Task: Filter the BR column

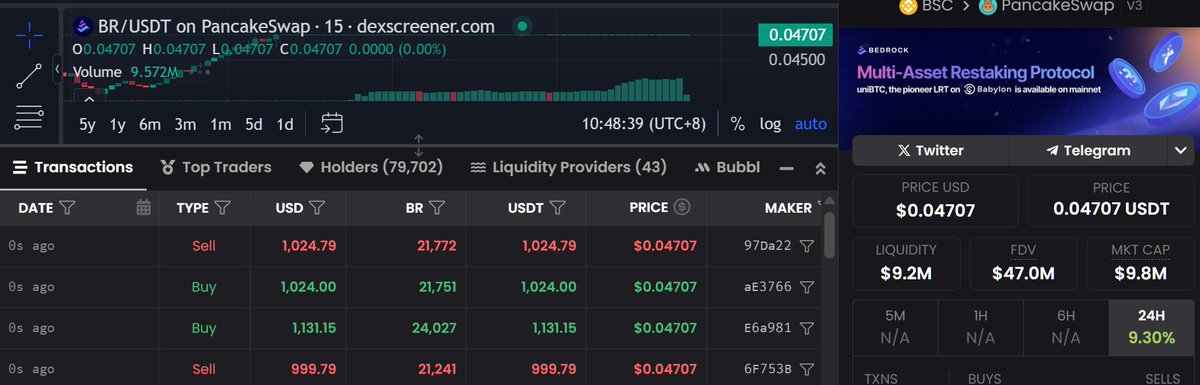Action: tap(437, 208)
